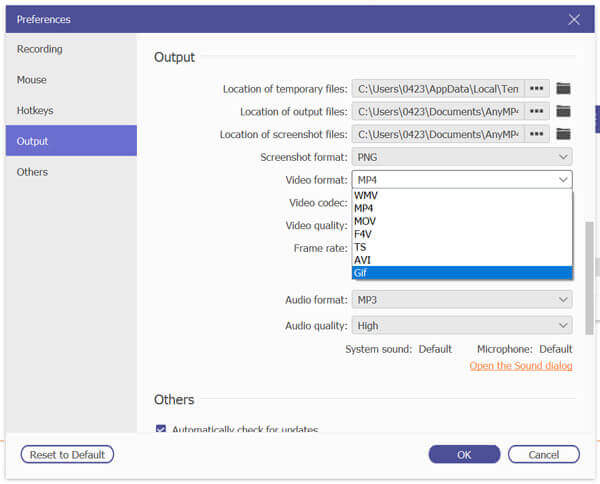600x484 pixels.
Task: Choose AVI from video format list
Action: [x=462, y=260]
